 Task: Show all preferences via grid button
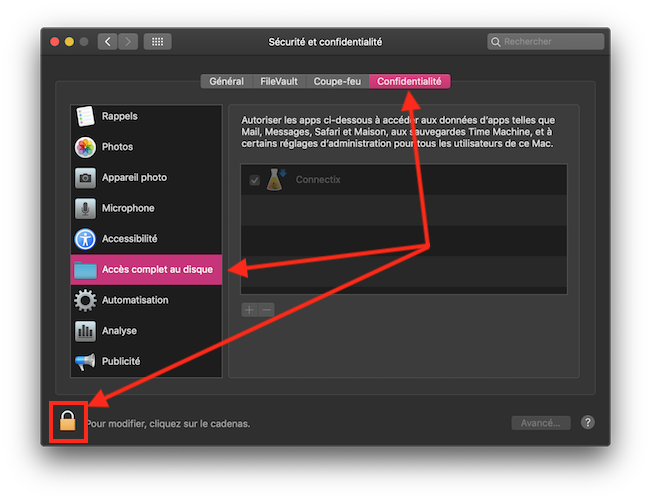pyautogui.click(x=157, y=42)
